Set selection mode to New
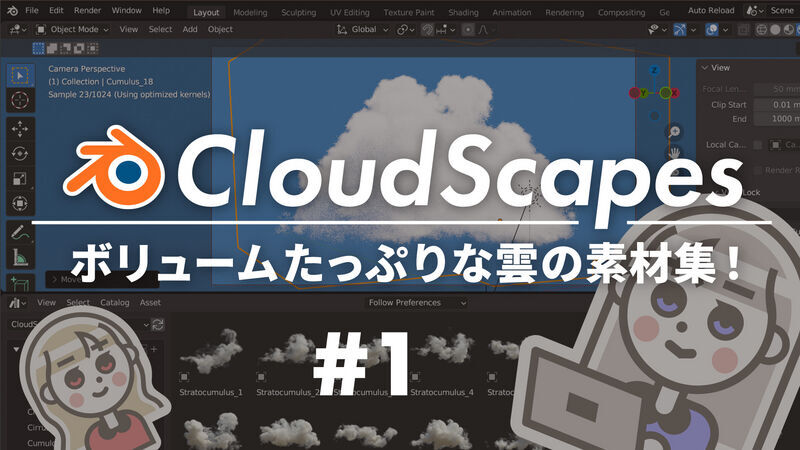 [38, 48]
